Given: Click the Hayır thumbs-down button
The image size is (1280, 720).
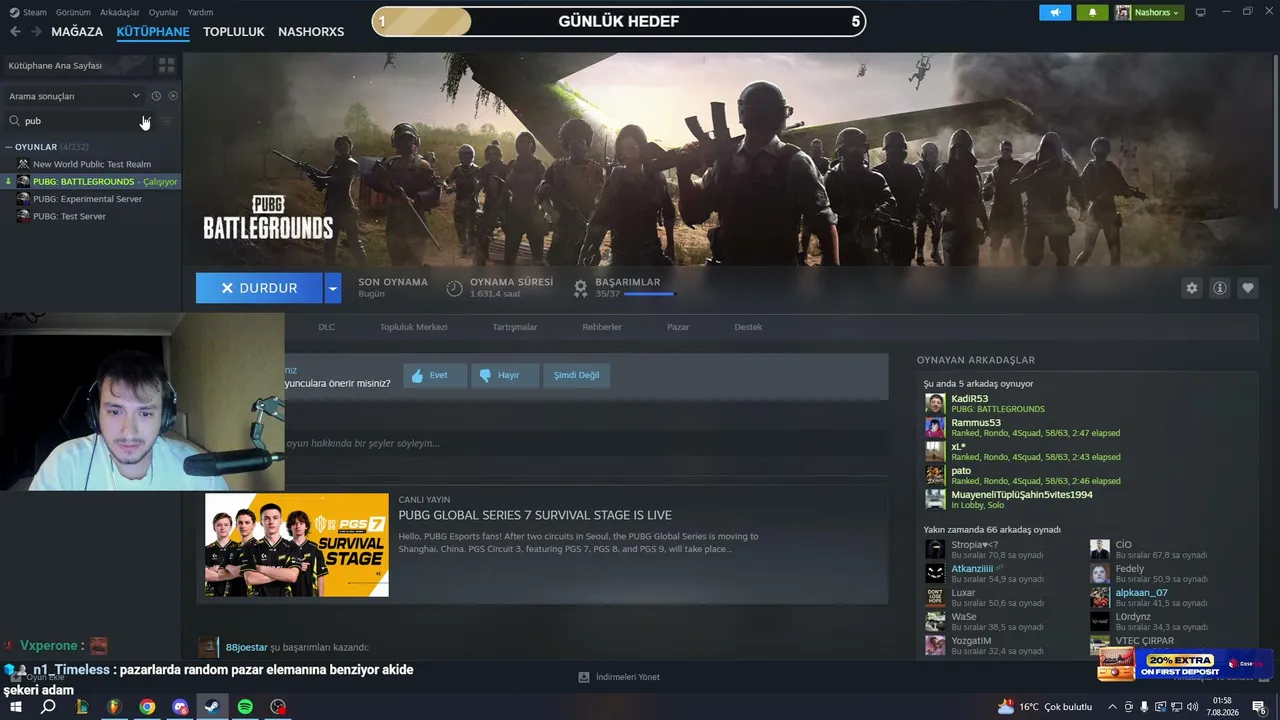Looking at the screenshot, I should (x=505, y=375).
